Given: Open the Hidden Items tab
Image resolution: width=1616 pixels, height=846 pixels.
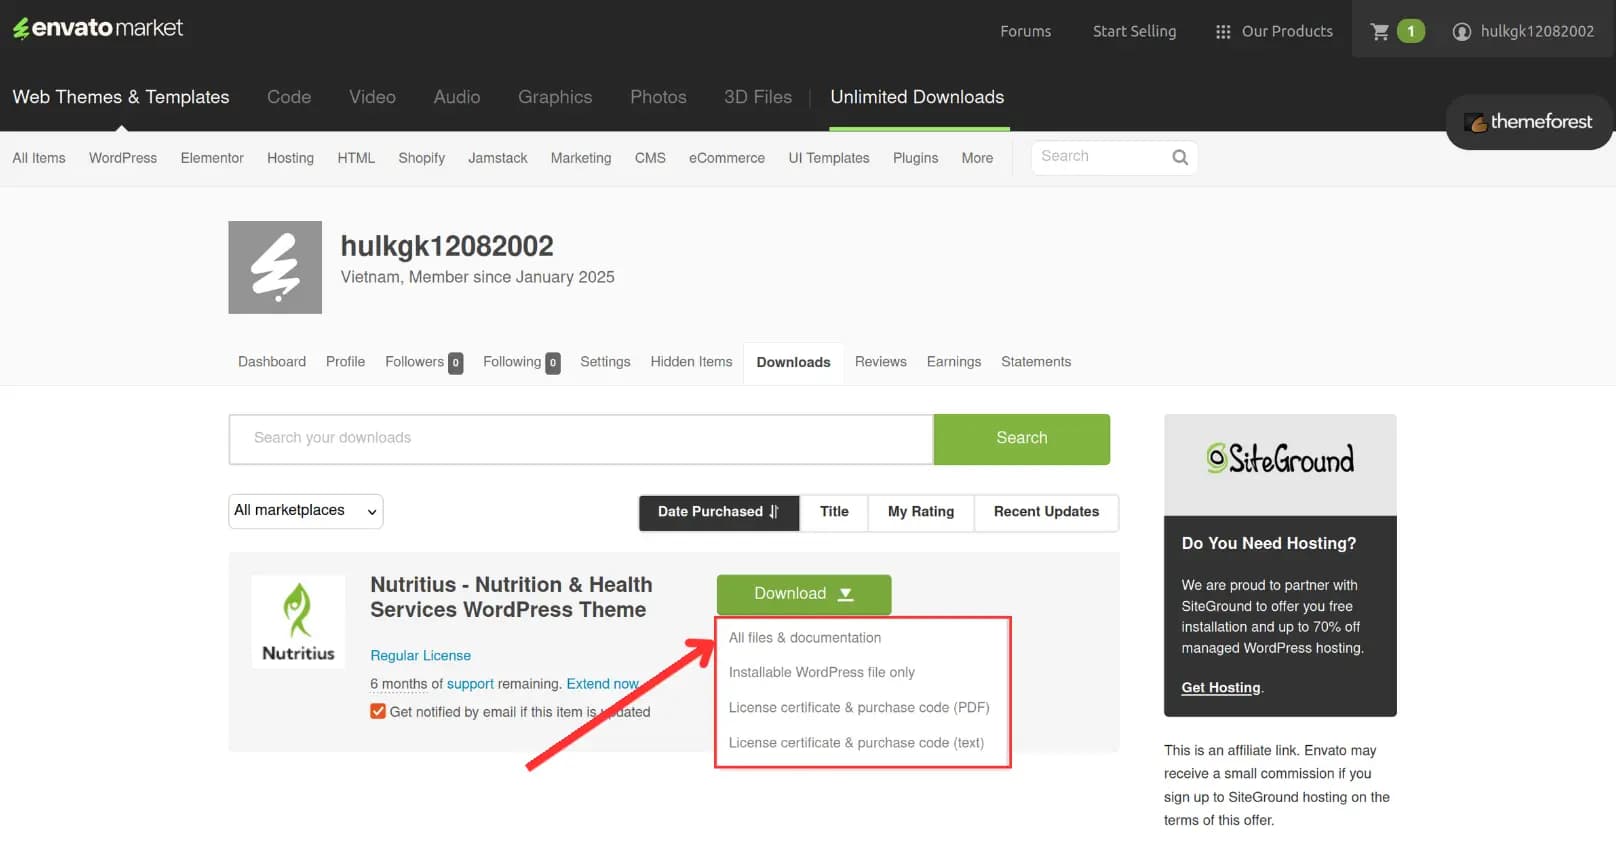Looking at the screenshot, I should click(x=691, y=362).
